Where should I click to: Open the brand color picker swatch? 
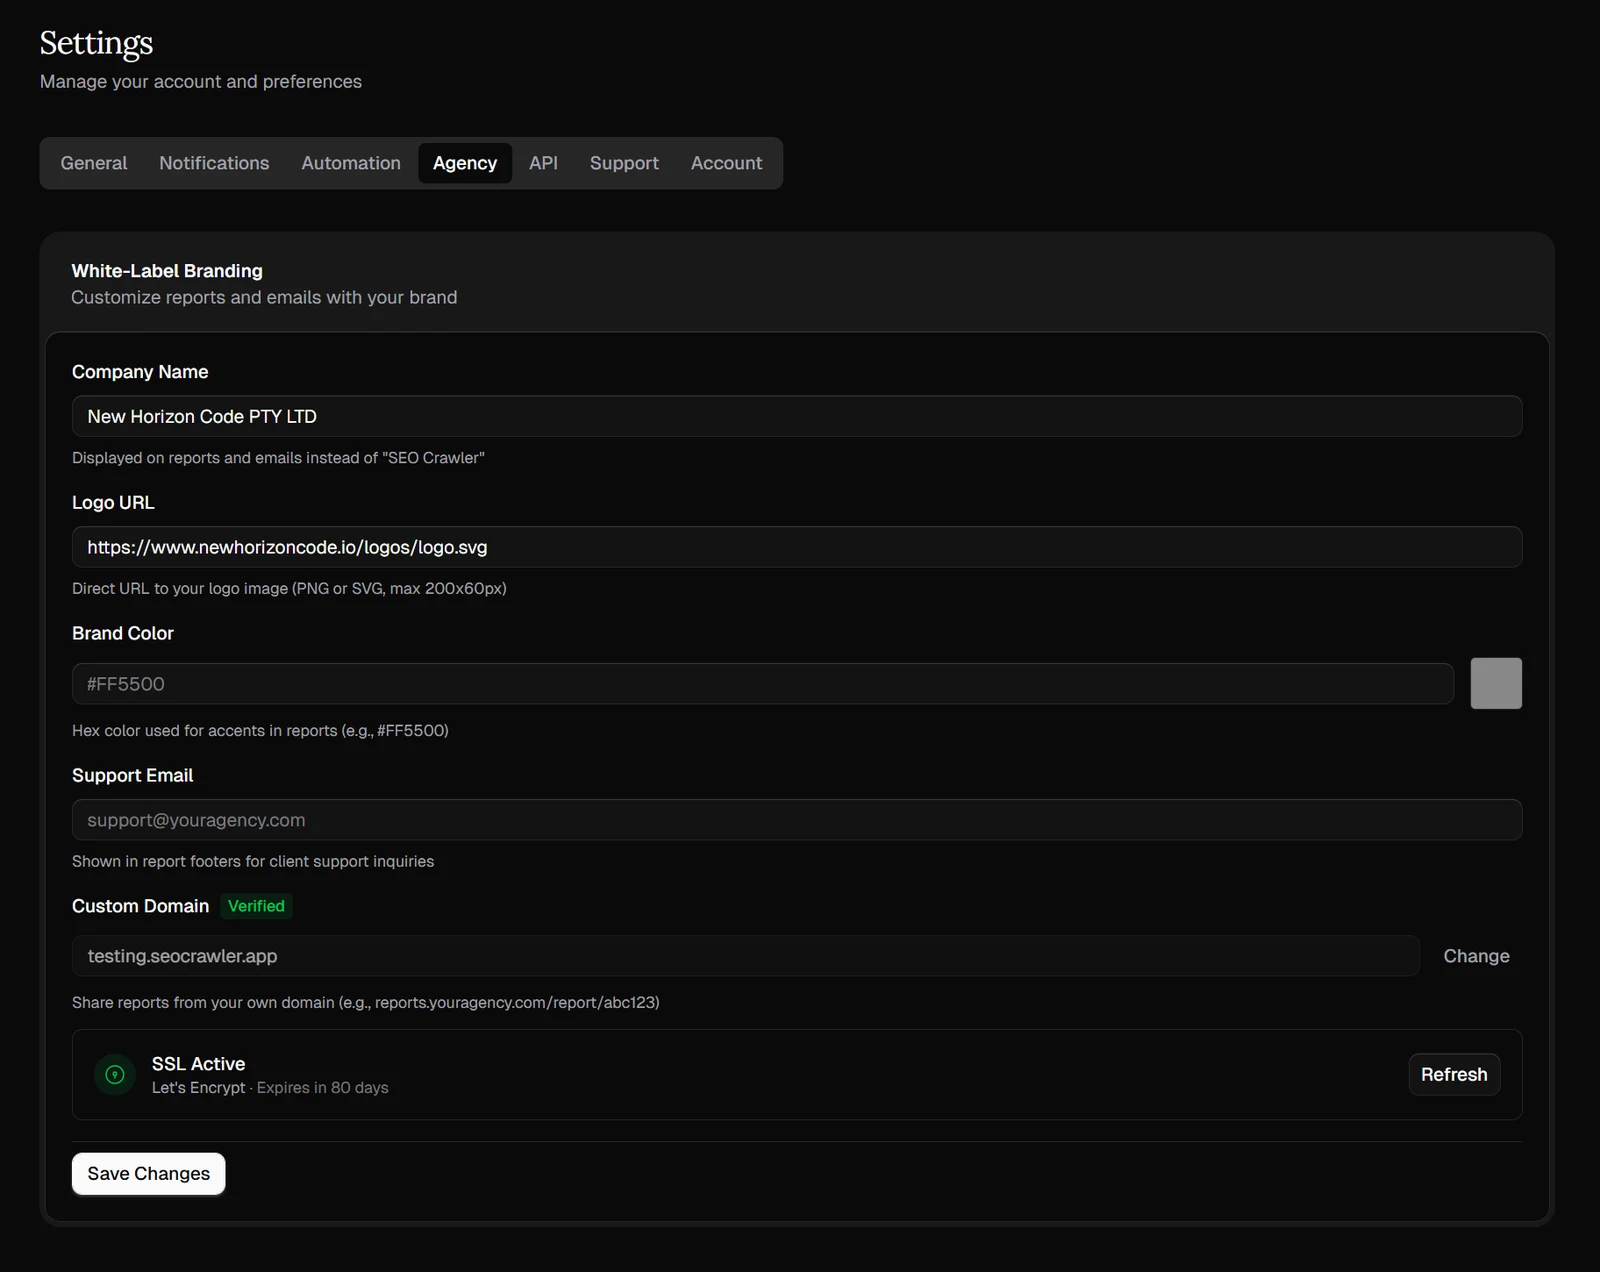coord(1496,683)
